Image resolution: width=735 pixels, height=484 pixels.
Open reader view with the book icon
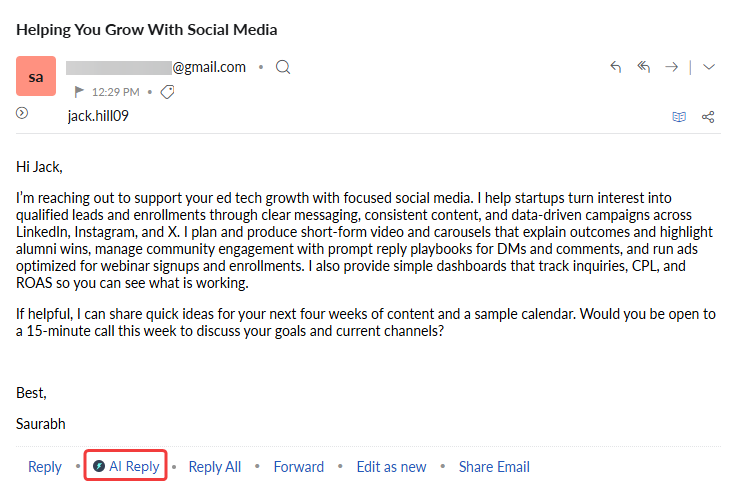[x=679, y=117]
